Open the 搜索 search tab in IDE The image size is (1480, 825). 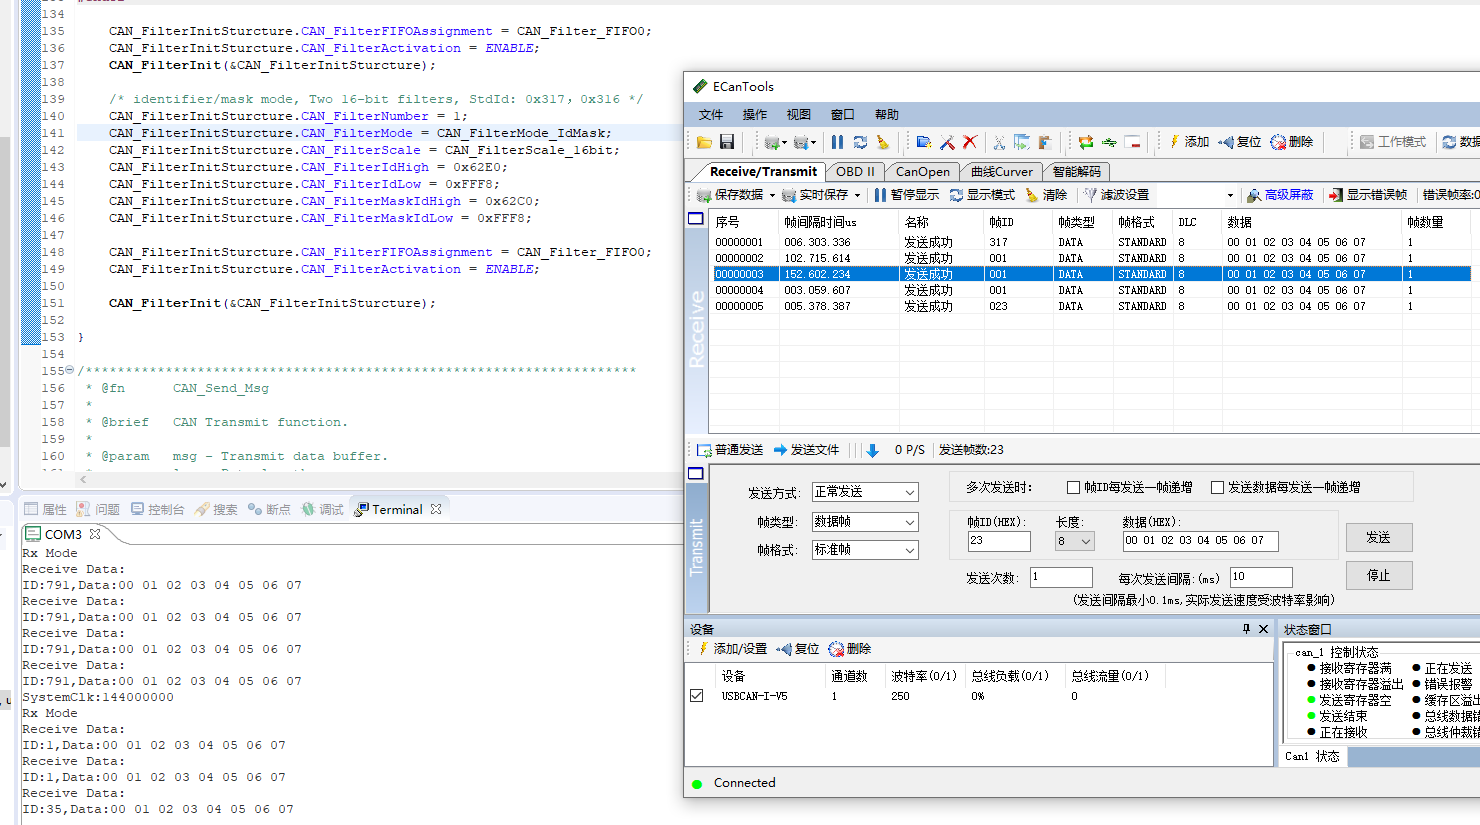pyautogui.click(x=216, y=510)
